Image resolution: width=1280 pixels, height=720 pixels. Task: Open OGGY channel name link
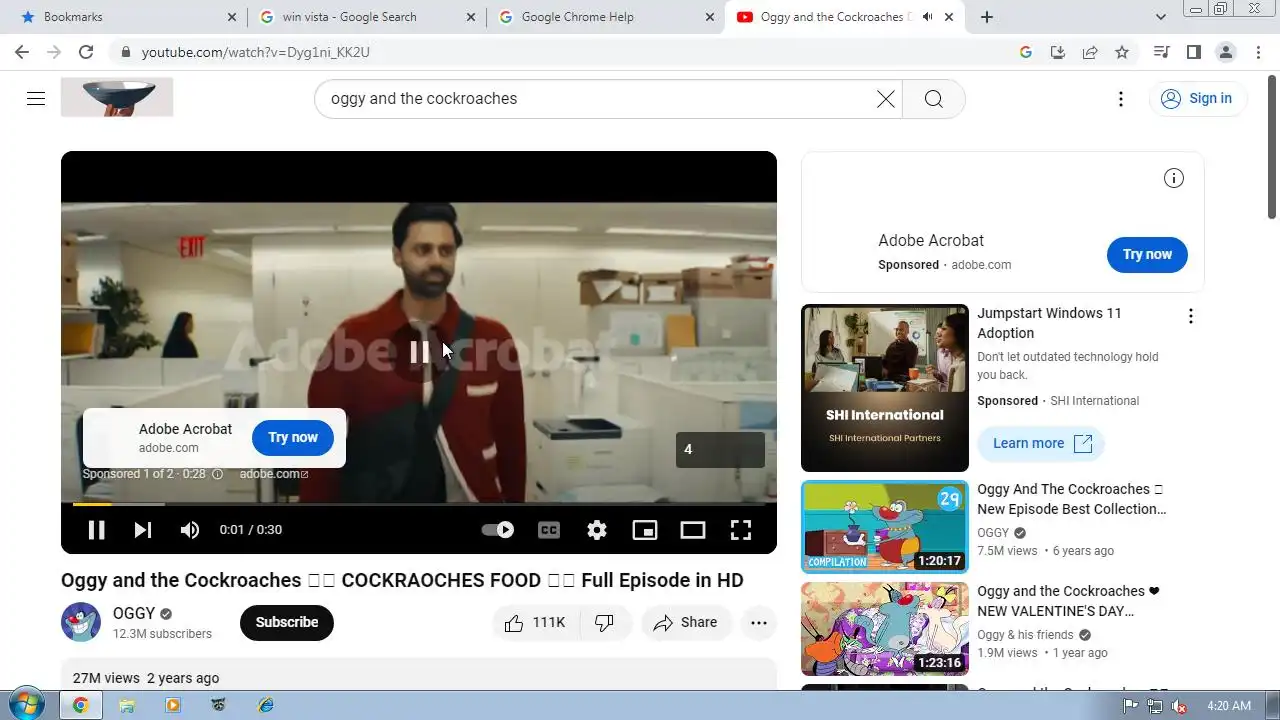[134, 613]
